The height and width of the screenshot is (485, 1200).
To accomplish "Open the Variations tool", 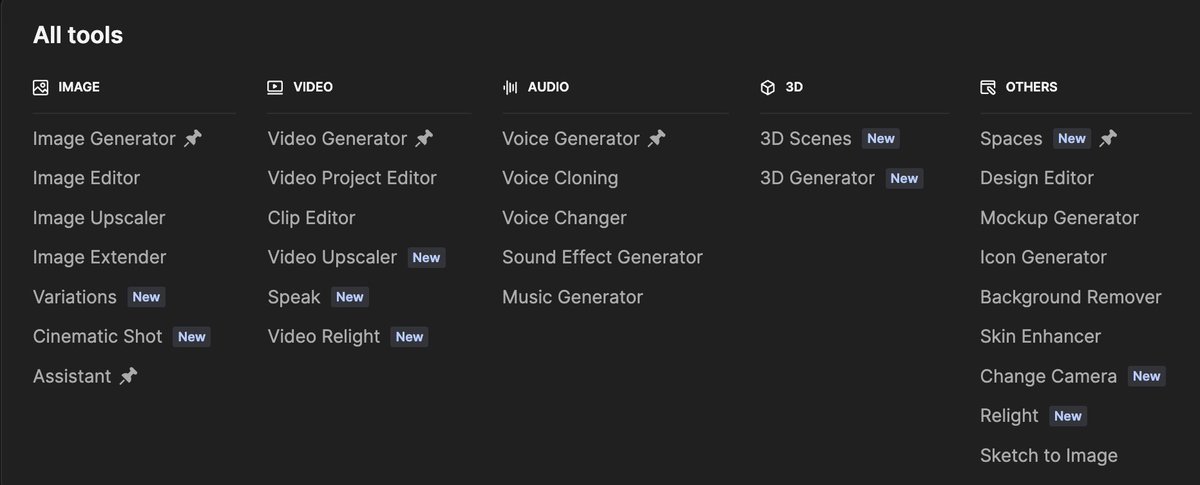I will coord(75,297).
